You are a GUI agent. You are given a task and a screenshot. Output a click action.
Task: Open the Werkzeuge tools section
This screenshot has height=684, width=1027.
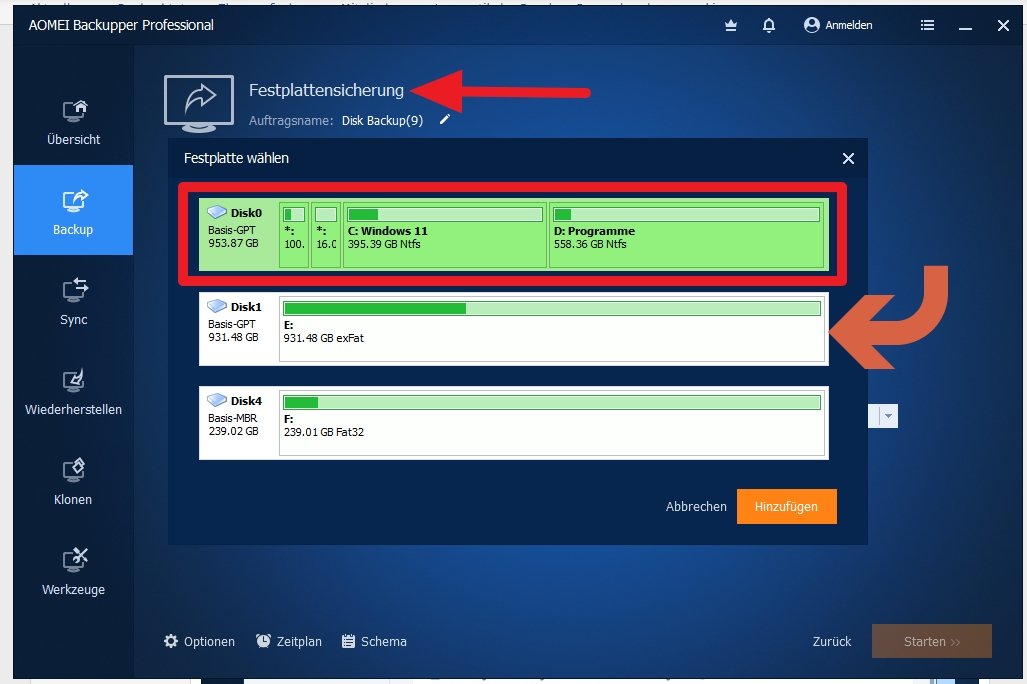(73, 570)
